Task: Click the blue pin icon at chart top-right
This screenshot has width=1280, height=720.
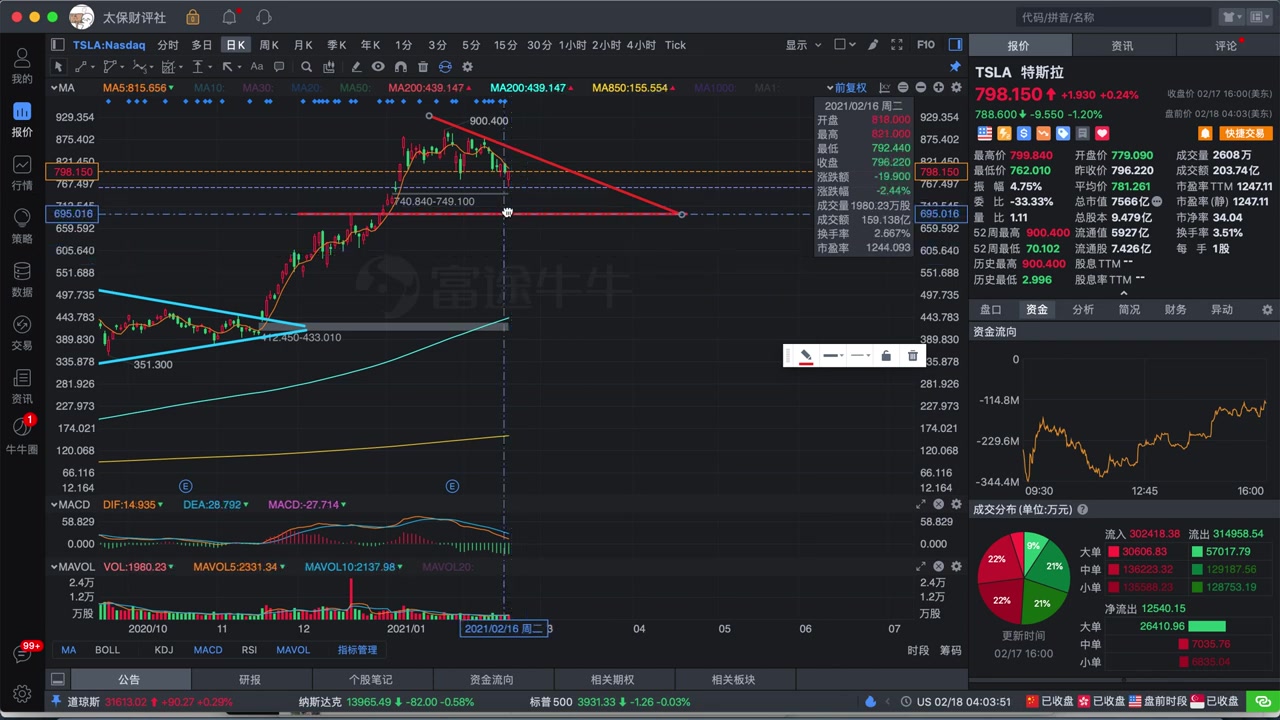Action: [x=955, y=67]
